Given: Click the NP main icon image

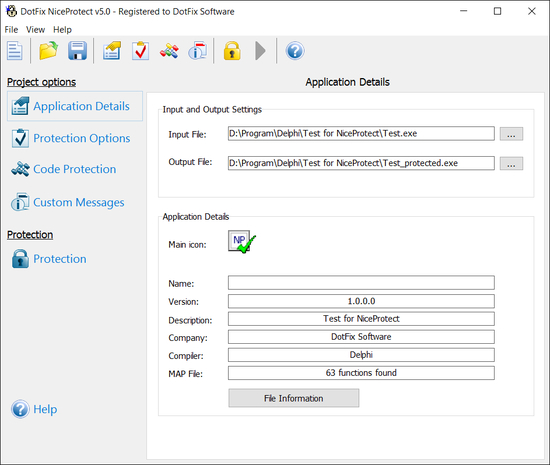Looking at the screenshot, I should [241, 241].
